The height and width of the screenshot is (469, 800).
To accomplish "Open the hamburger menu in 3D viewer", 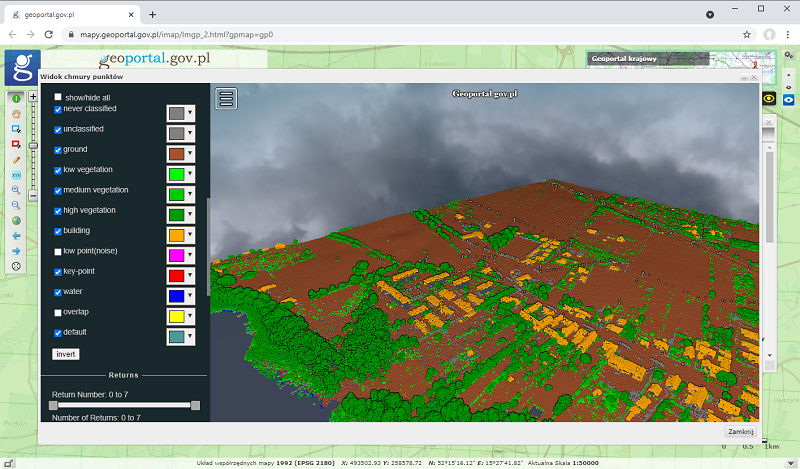I will coord(226,98).
